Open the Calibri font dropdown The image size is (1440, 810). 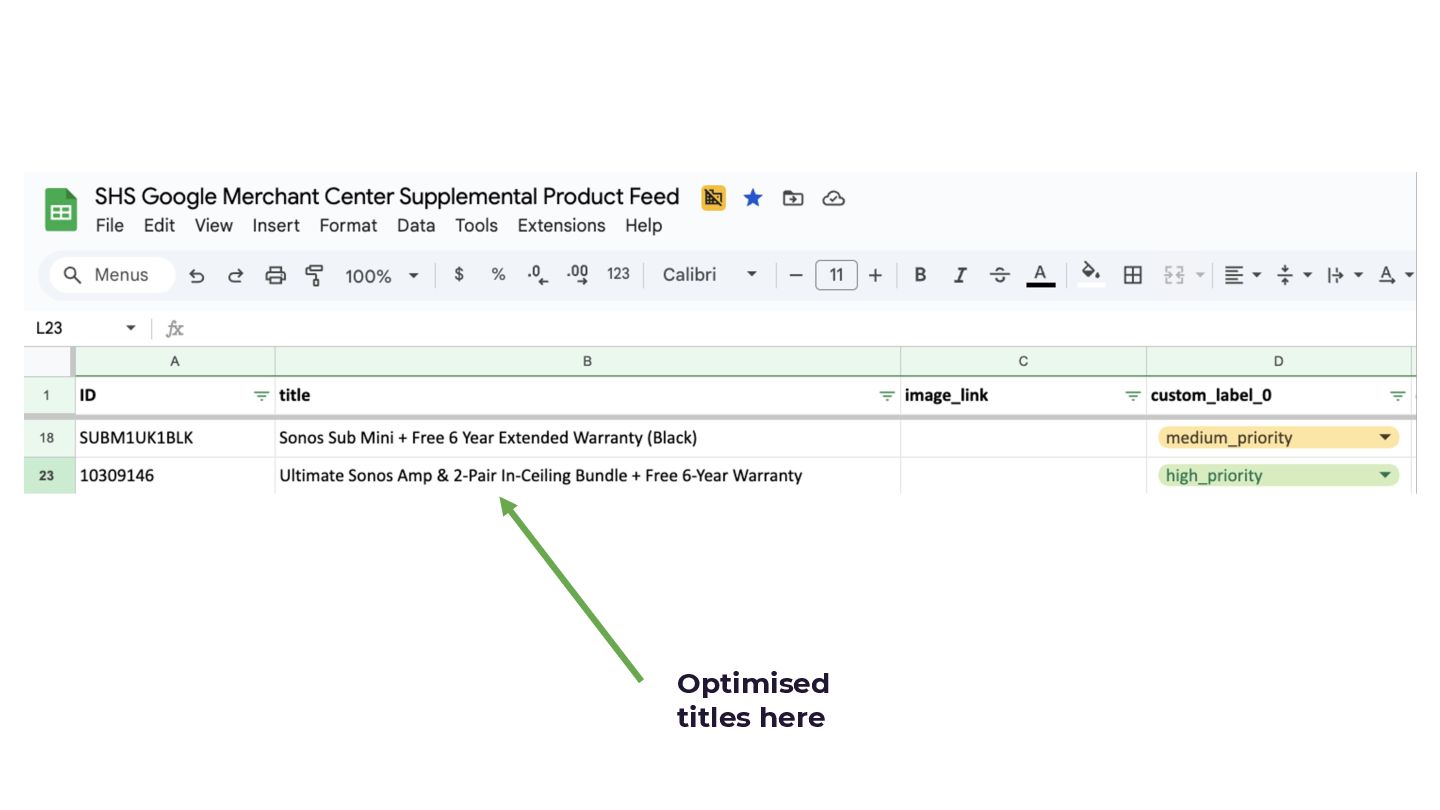[x=710, y=275]
